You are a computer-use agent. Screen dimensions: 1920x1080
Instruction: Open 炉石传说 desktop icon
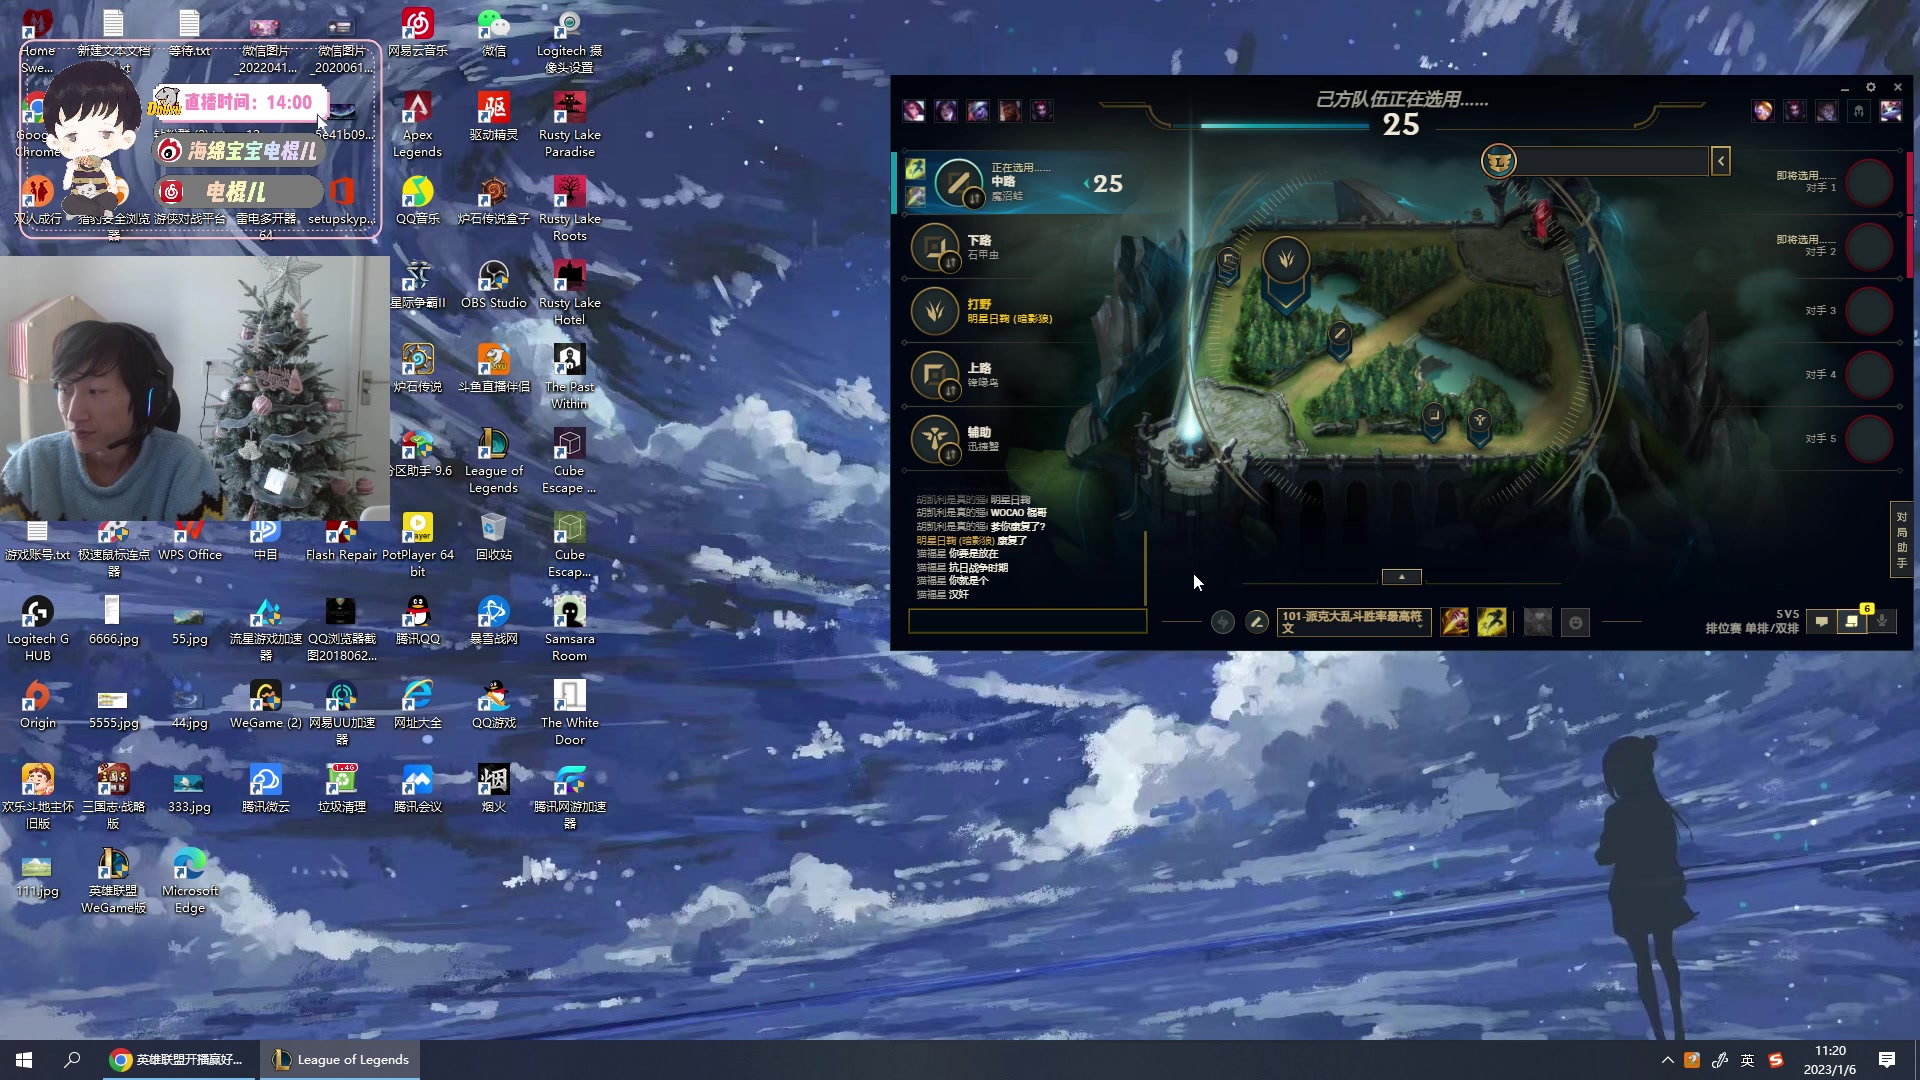[417, 369]
